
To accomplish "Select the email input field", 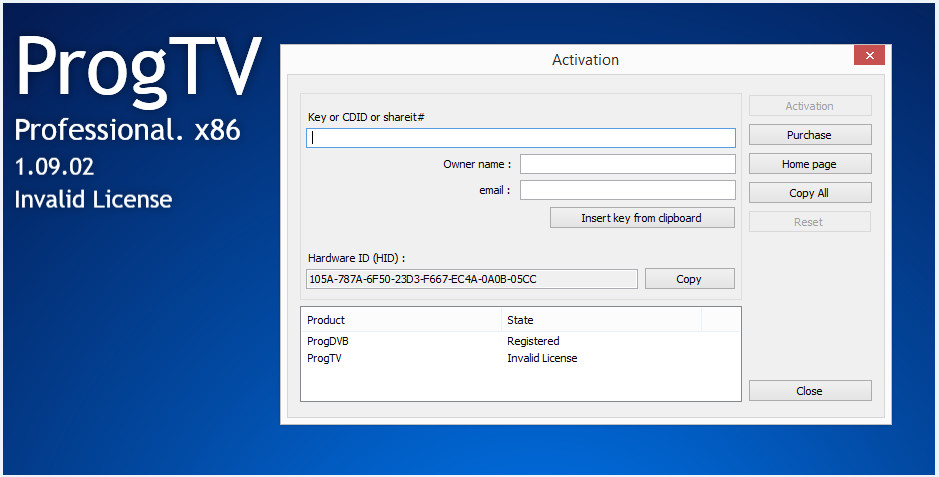I will (628, 190).
